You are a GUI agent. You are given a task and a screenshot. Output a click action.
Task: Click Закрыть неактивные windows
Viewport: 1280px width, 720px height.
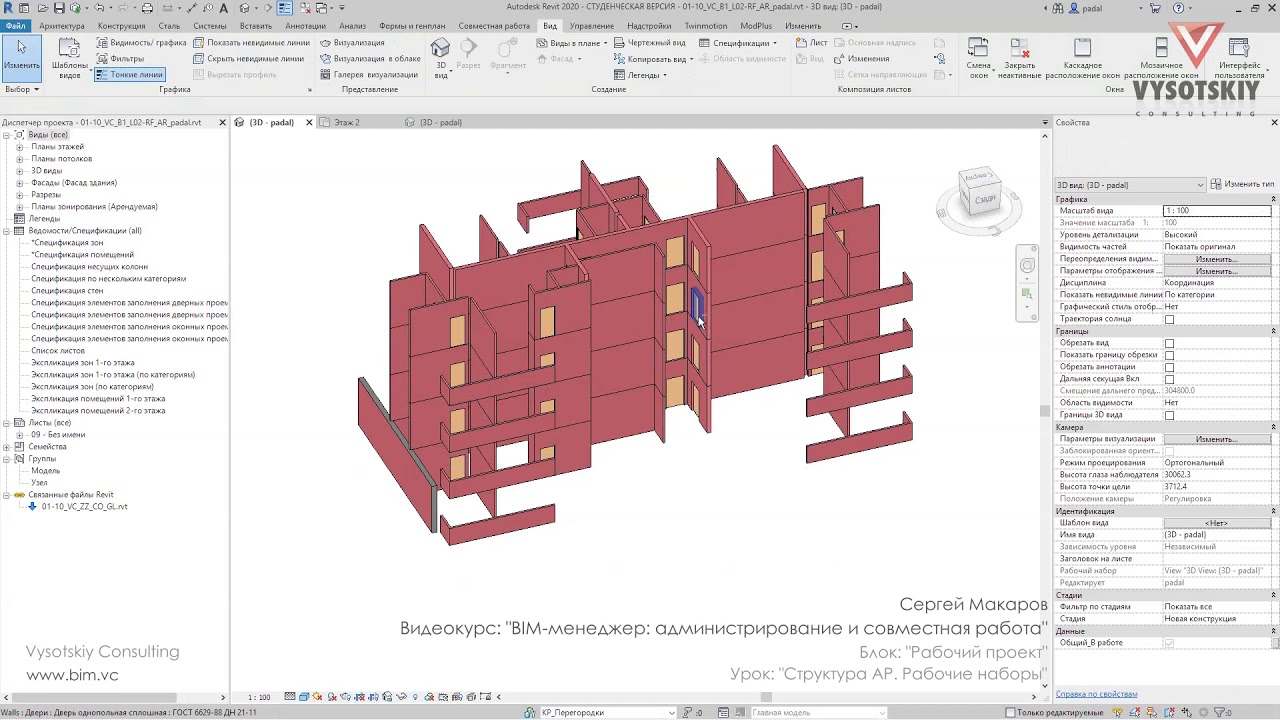[1019, 58]
